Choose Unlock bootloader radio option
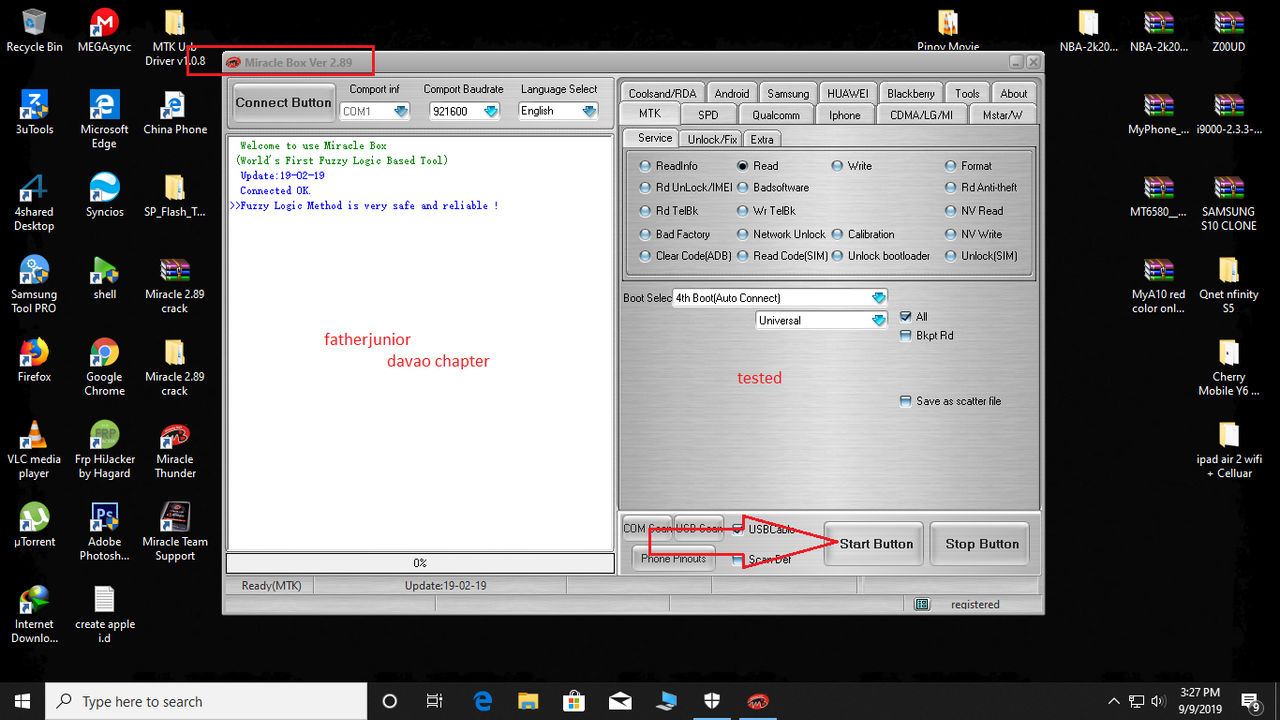This screenshot has height=720, width=1280. pos(838,256)
